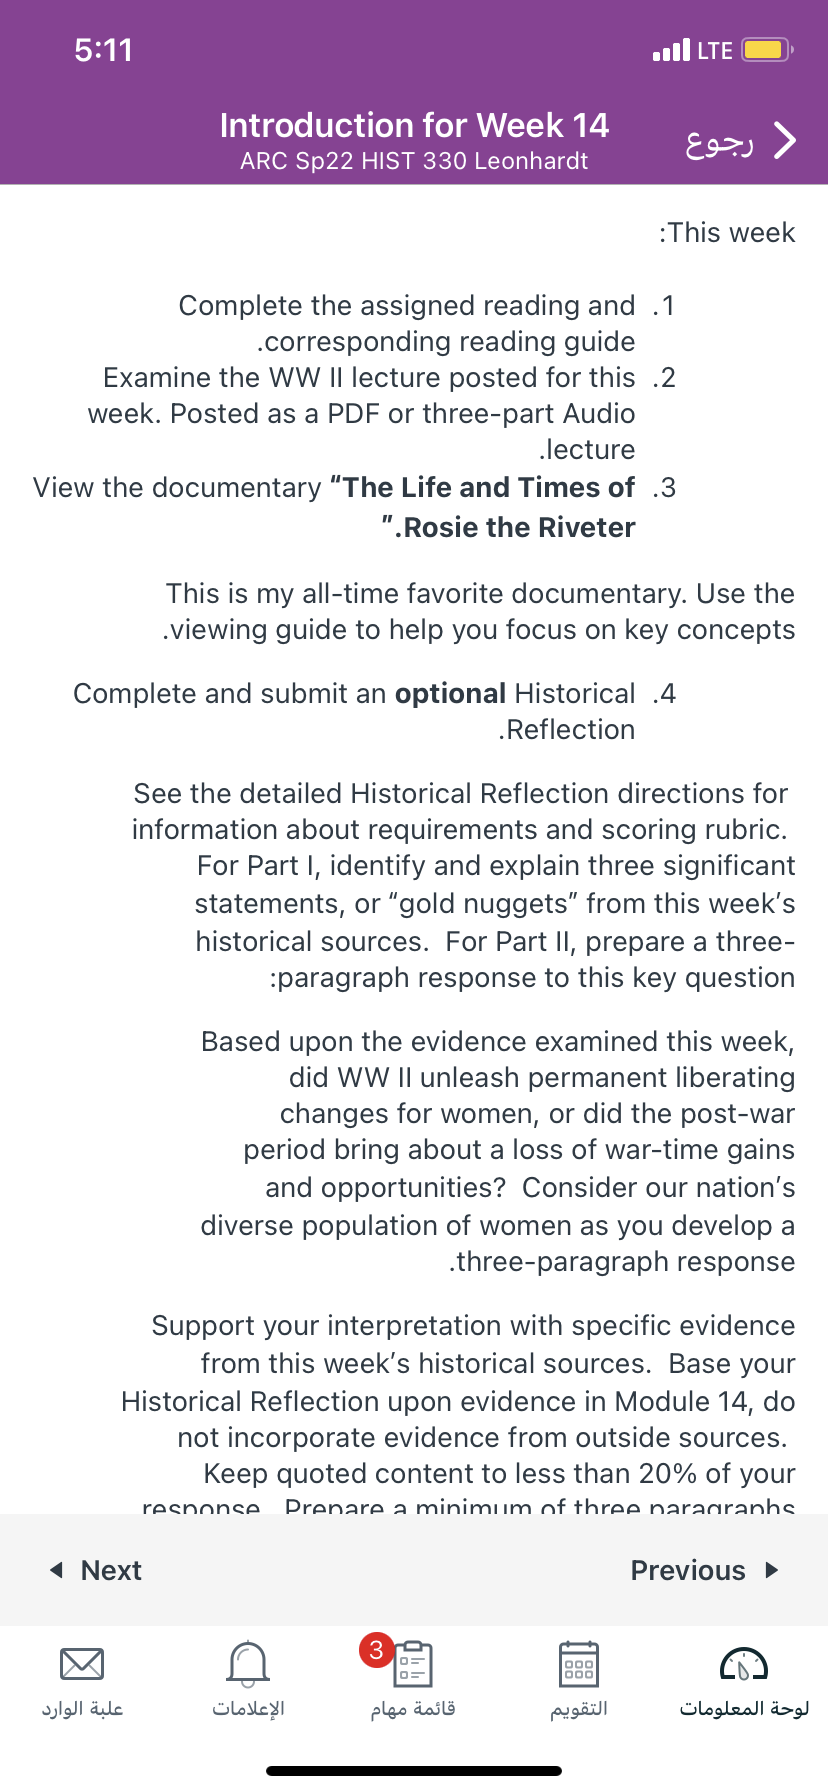Viewport: 828px width, 1792px height.
Task: Select the التقويم tab label
Action: coord(579,1708)
